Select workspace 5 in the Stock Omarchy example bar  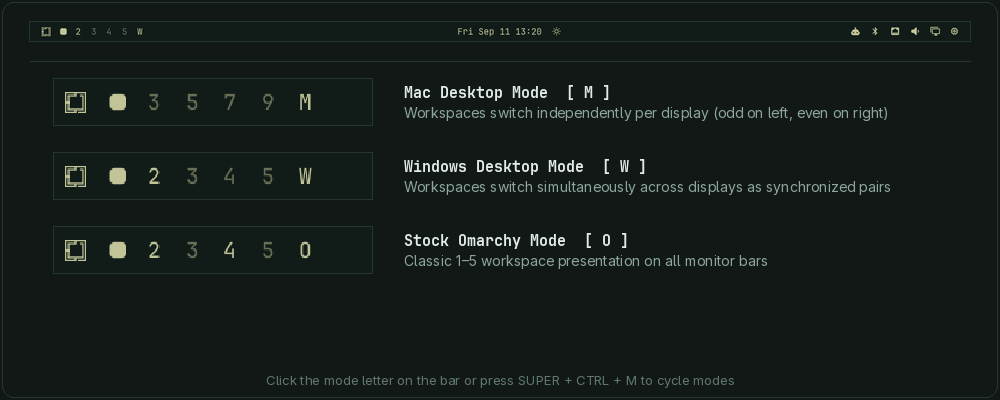pyautogui.click(x=268, y=250)
